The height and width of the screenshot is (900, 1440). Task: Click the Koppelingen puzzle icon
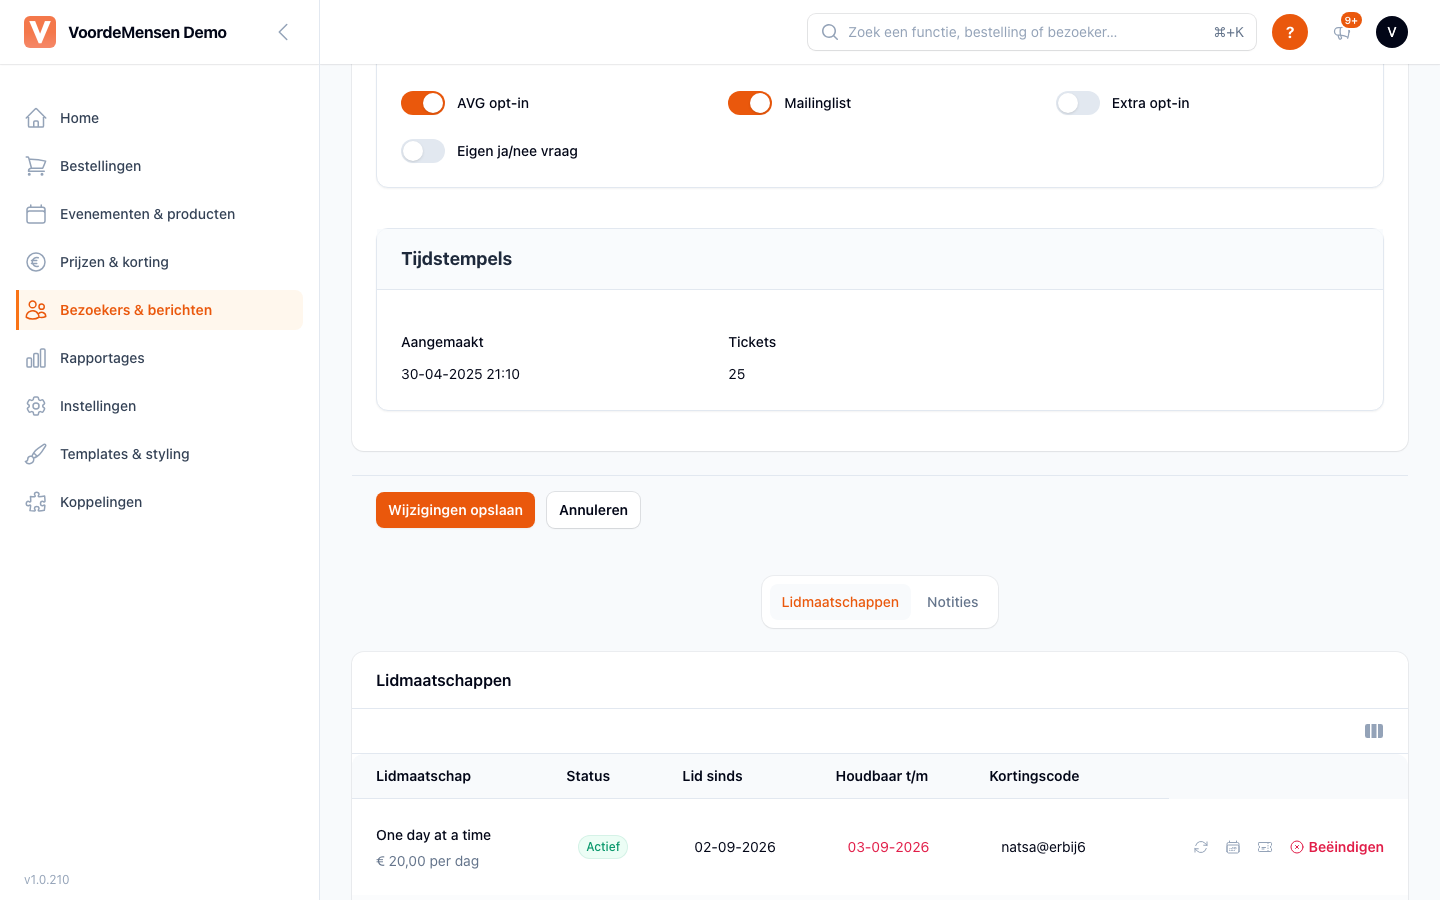pos(36,502)
